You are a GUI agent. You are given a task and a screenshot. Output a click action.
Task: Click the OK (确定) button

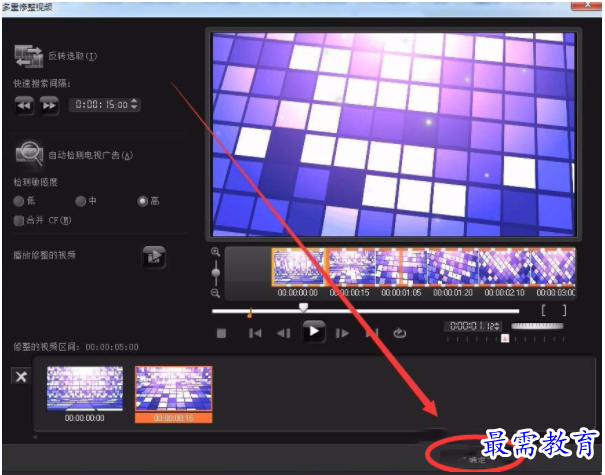[x=476, y=459]
